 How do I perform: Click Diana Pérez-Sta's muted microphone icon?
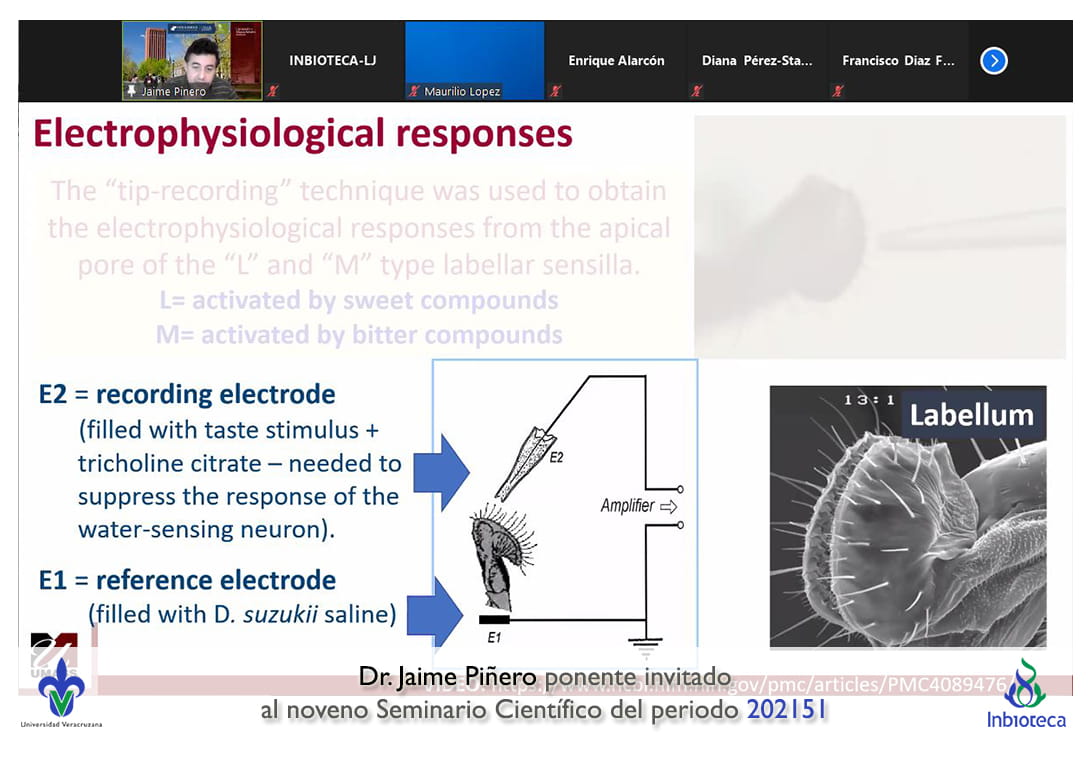click(x=697, y=91)
